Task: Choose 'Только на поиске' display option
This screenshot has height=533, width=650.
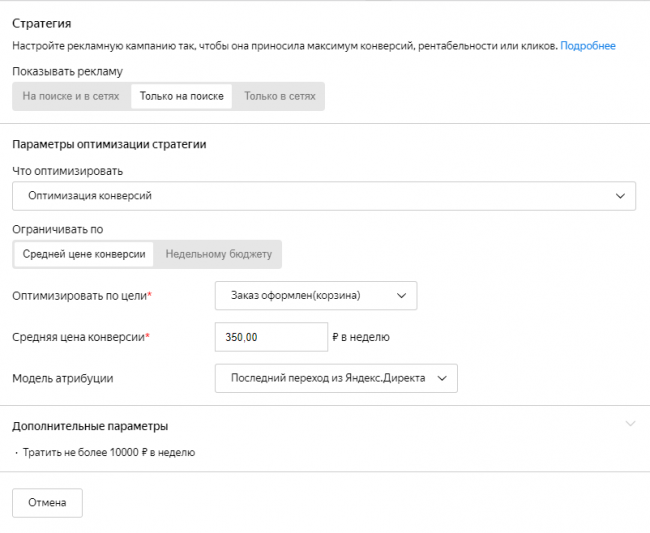Action: click(181, 96)
